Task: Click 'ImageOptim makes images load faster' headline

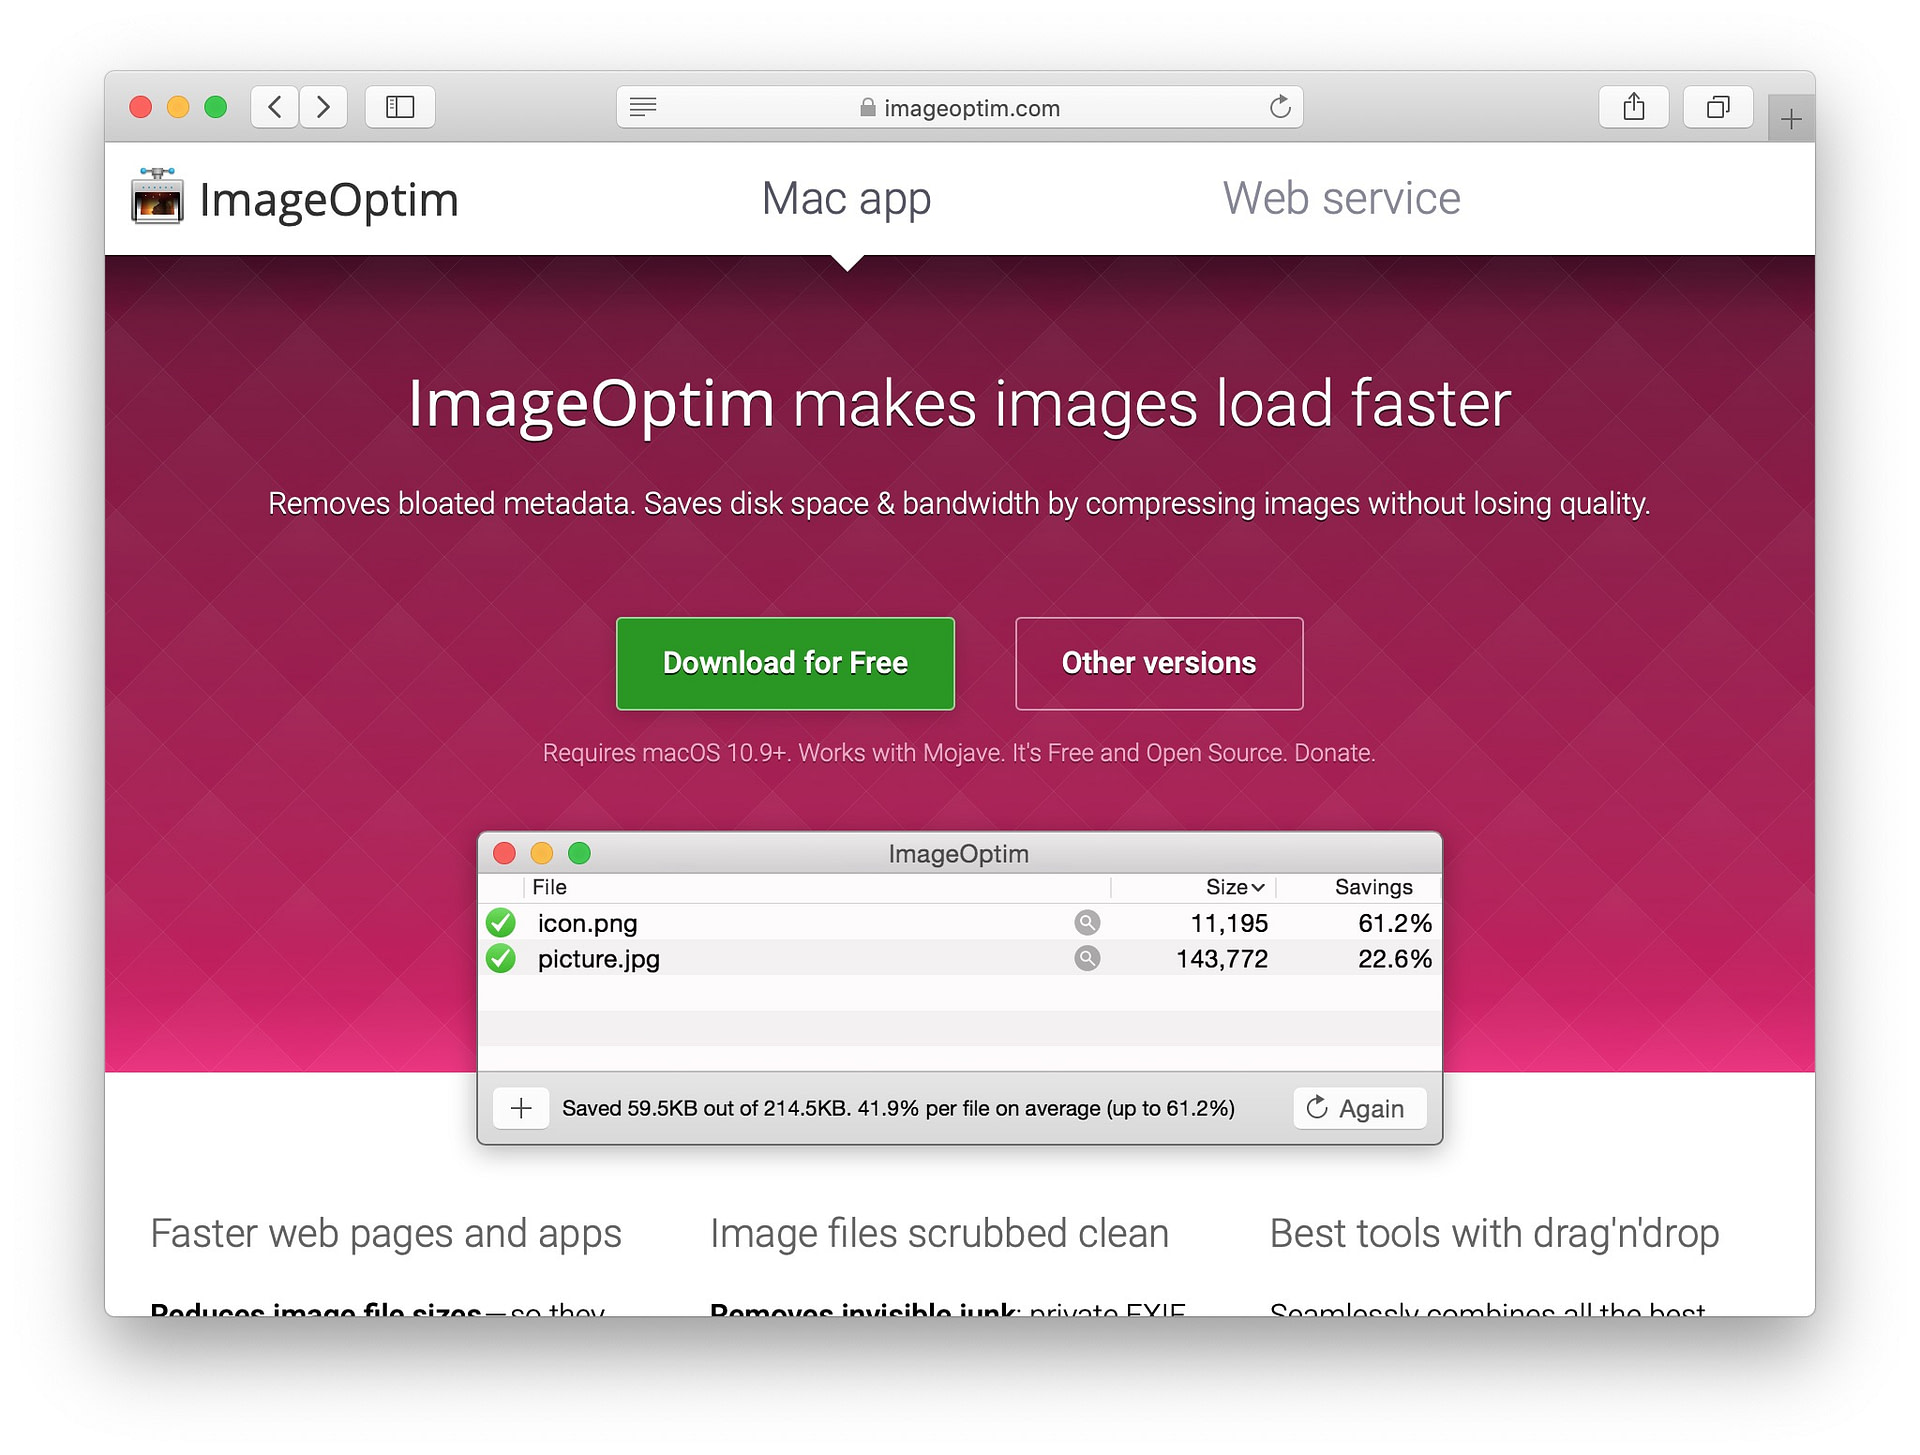Action: 959,405
